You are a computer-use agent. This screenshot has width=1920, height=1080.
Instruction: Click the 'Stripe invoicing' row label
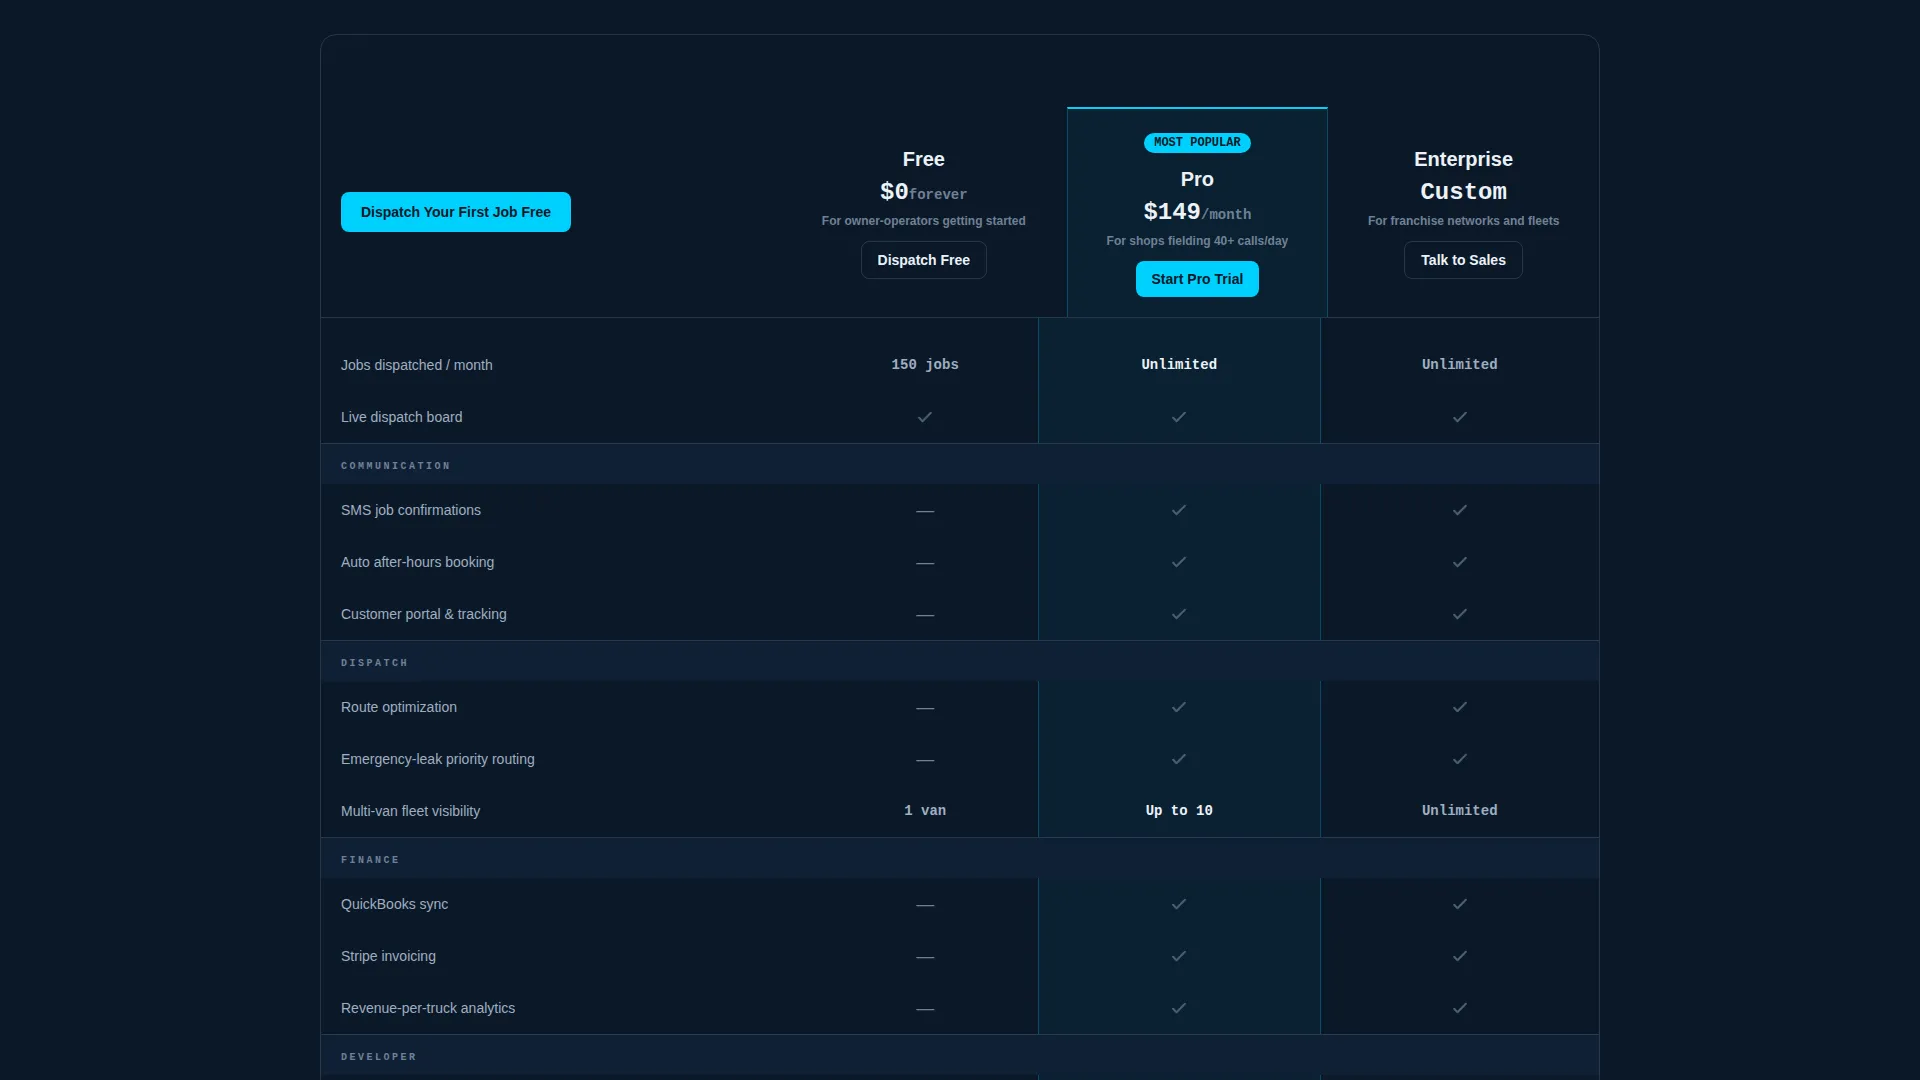click(x=388, y=956)
